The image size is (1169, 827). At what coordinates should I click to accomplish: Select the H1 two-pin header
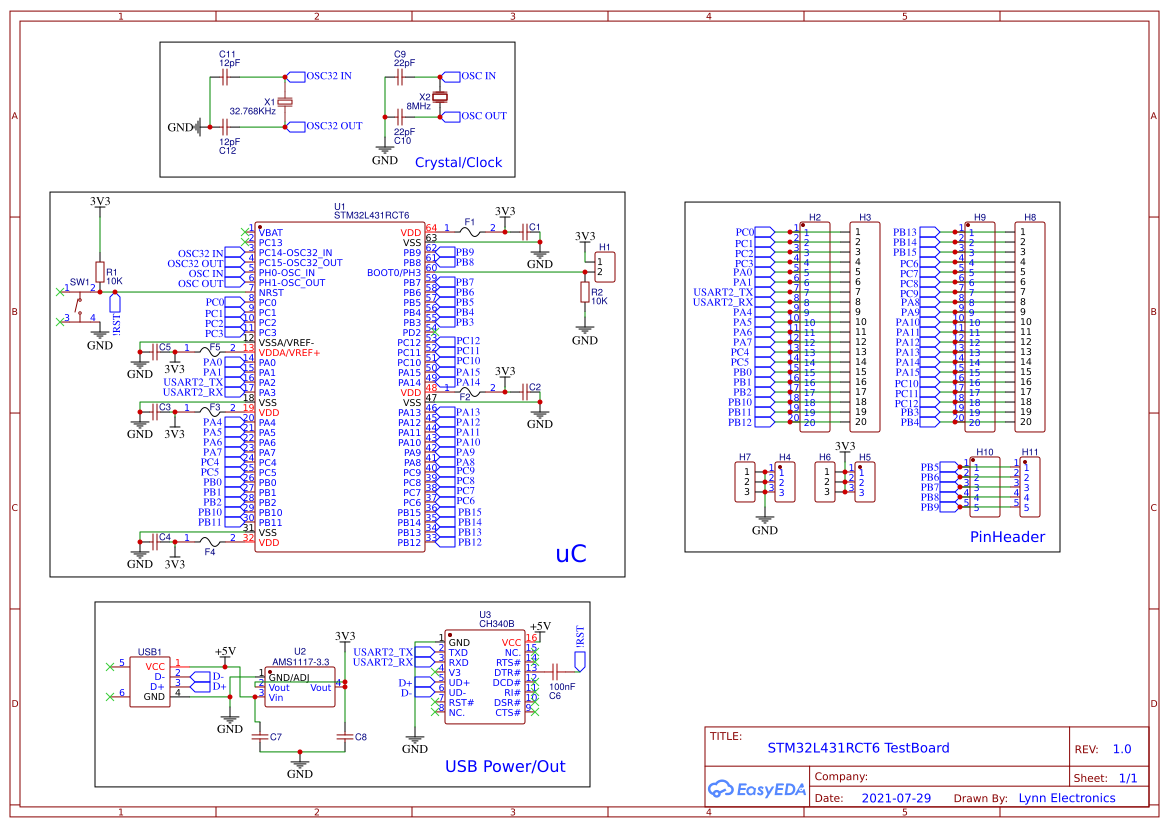point(605,267)
